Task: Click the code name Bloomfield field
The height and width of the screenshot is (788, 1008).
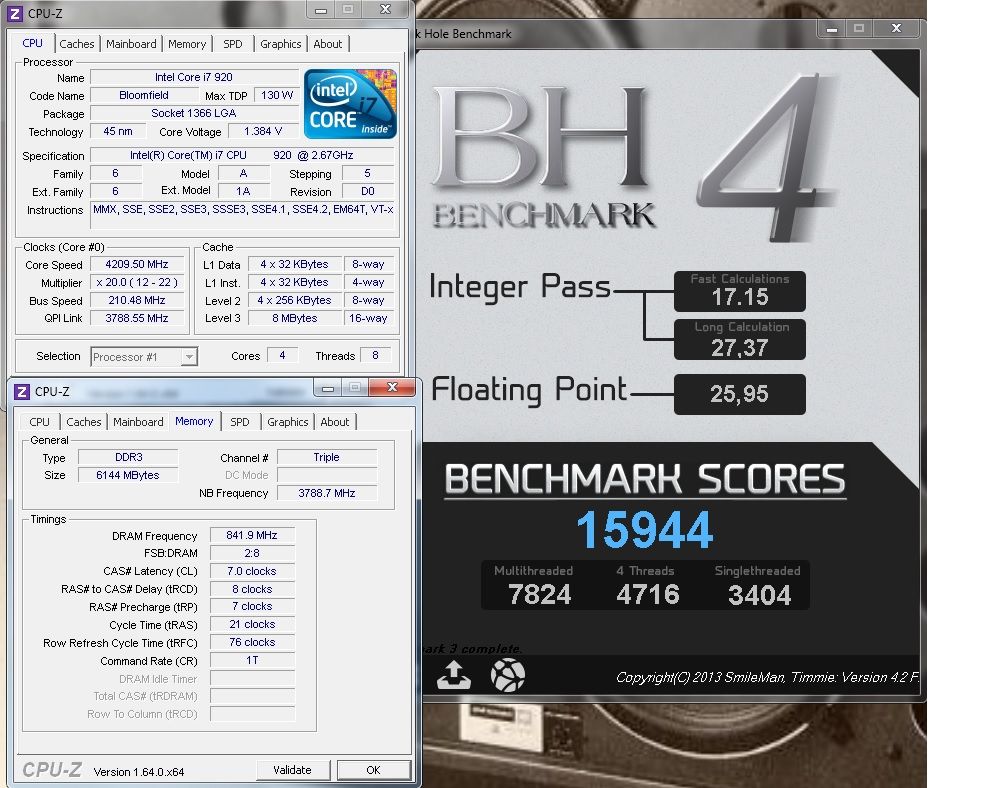Action: click(144, 95)
